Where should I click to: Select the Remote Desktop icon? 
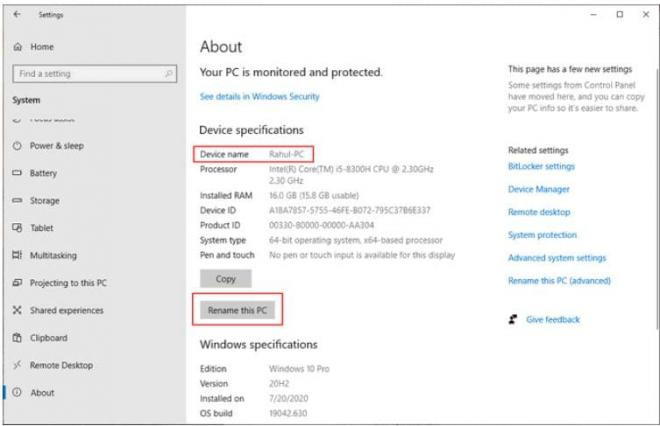click(17, 365)
